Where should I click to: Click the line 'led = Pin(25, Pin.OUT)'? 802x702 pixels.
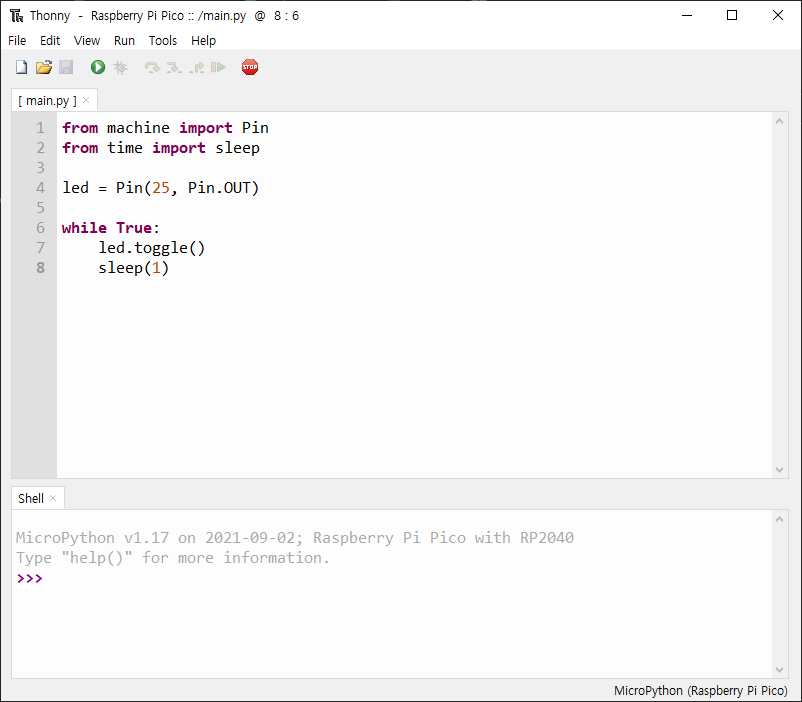161,188
